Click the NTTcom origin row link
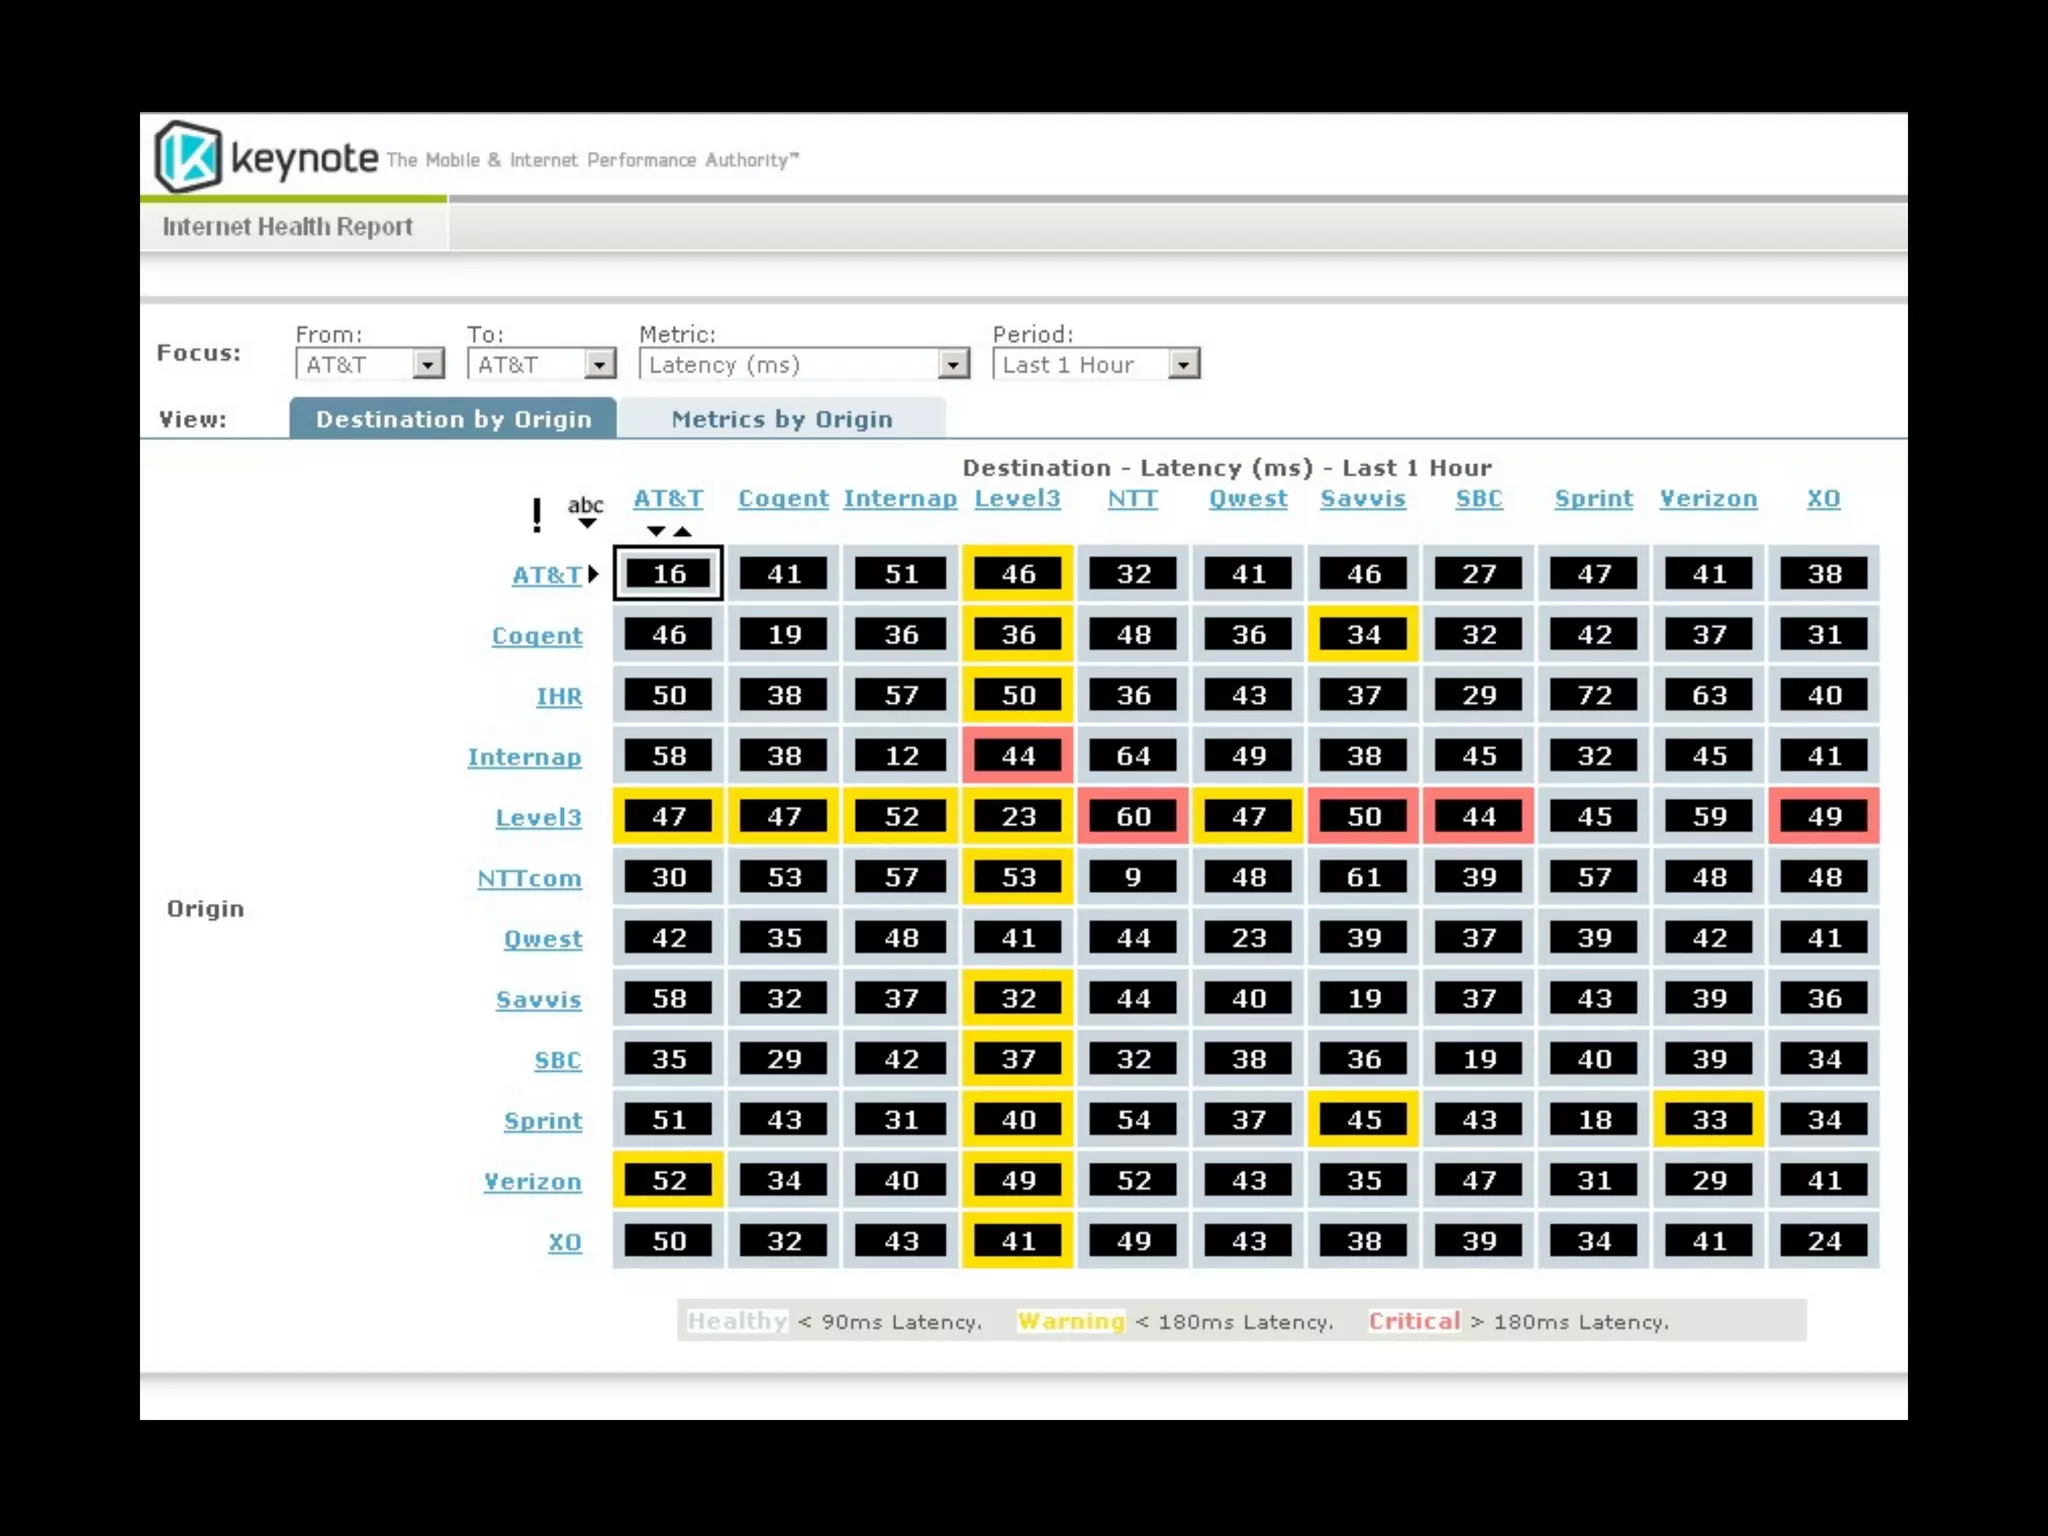The height and width of the screenshot is (1536, 2048). pyautogui.click(x=529, y=878)
